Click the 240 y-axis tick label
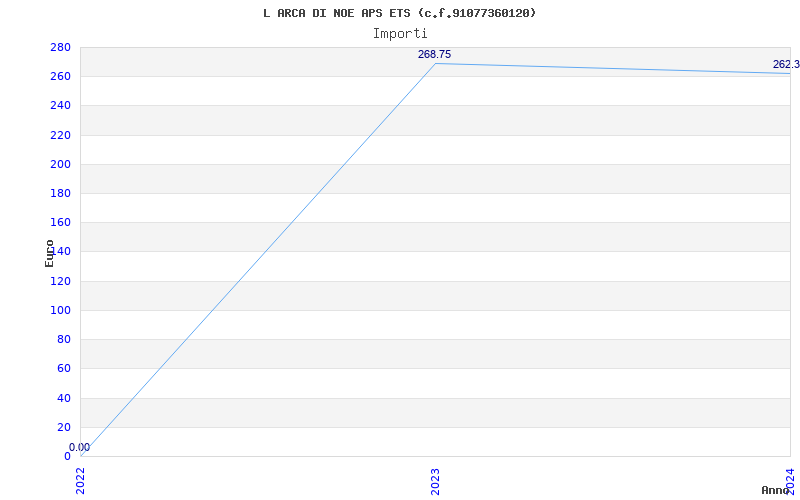Image resolution: width=800 pixels, height=500 pixels. click(60, 106)
